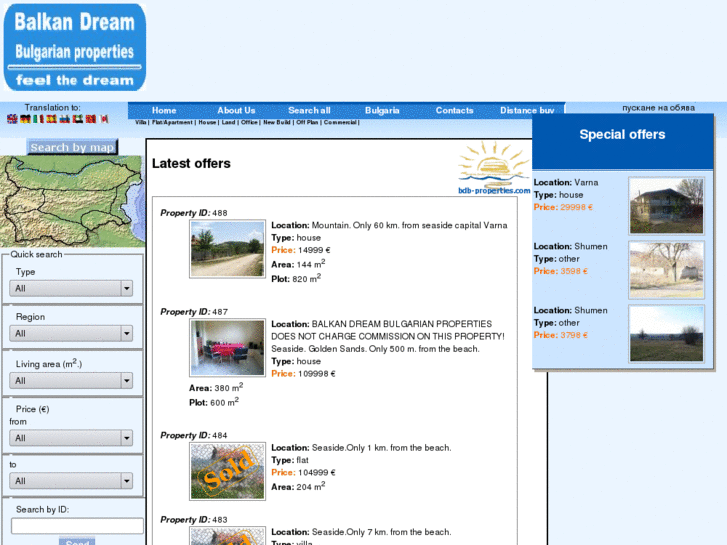Select the Italian flag translation icon
The width and height of the screenshot is (727, 545).
pos(38,119)
